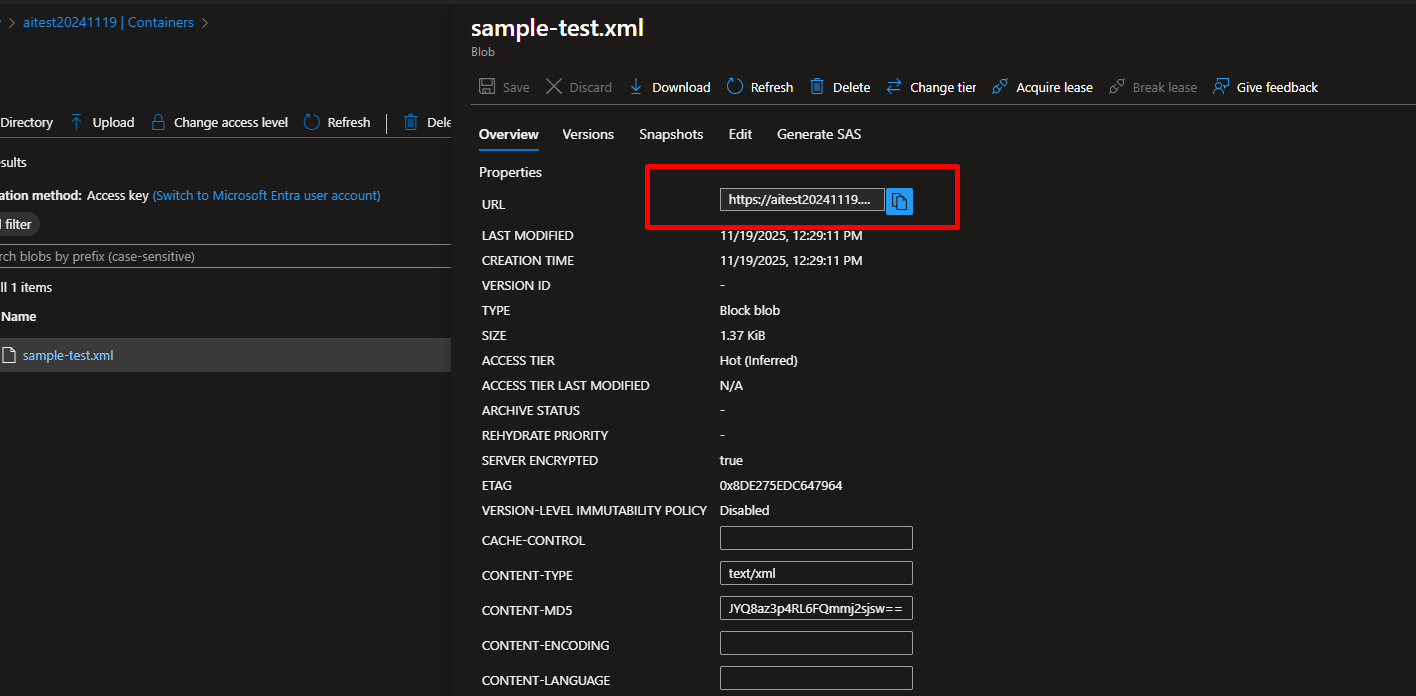Click the Give feedback icon

[x=1221, y=87]
